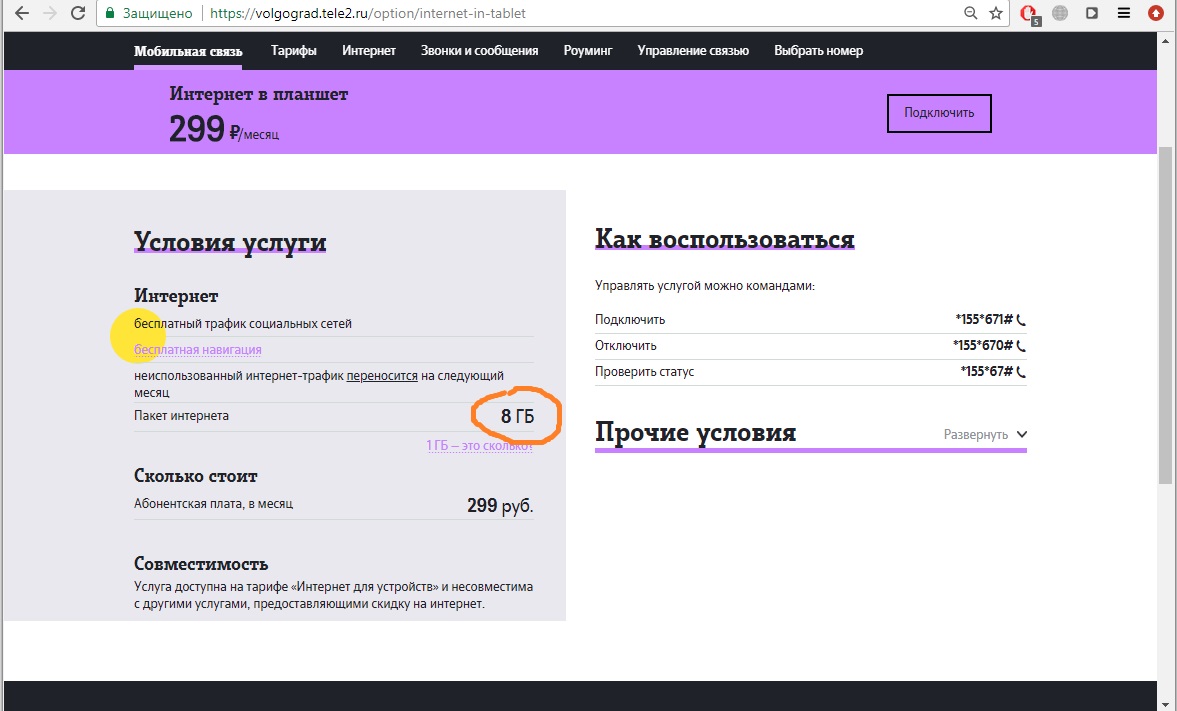
Task: Click the dark square play extension icon
Action: point(1092,13)
